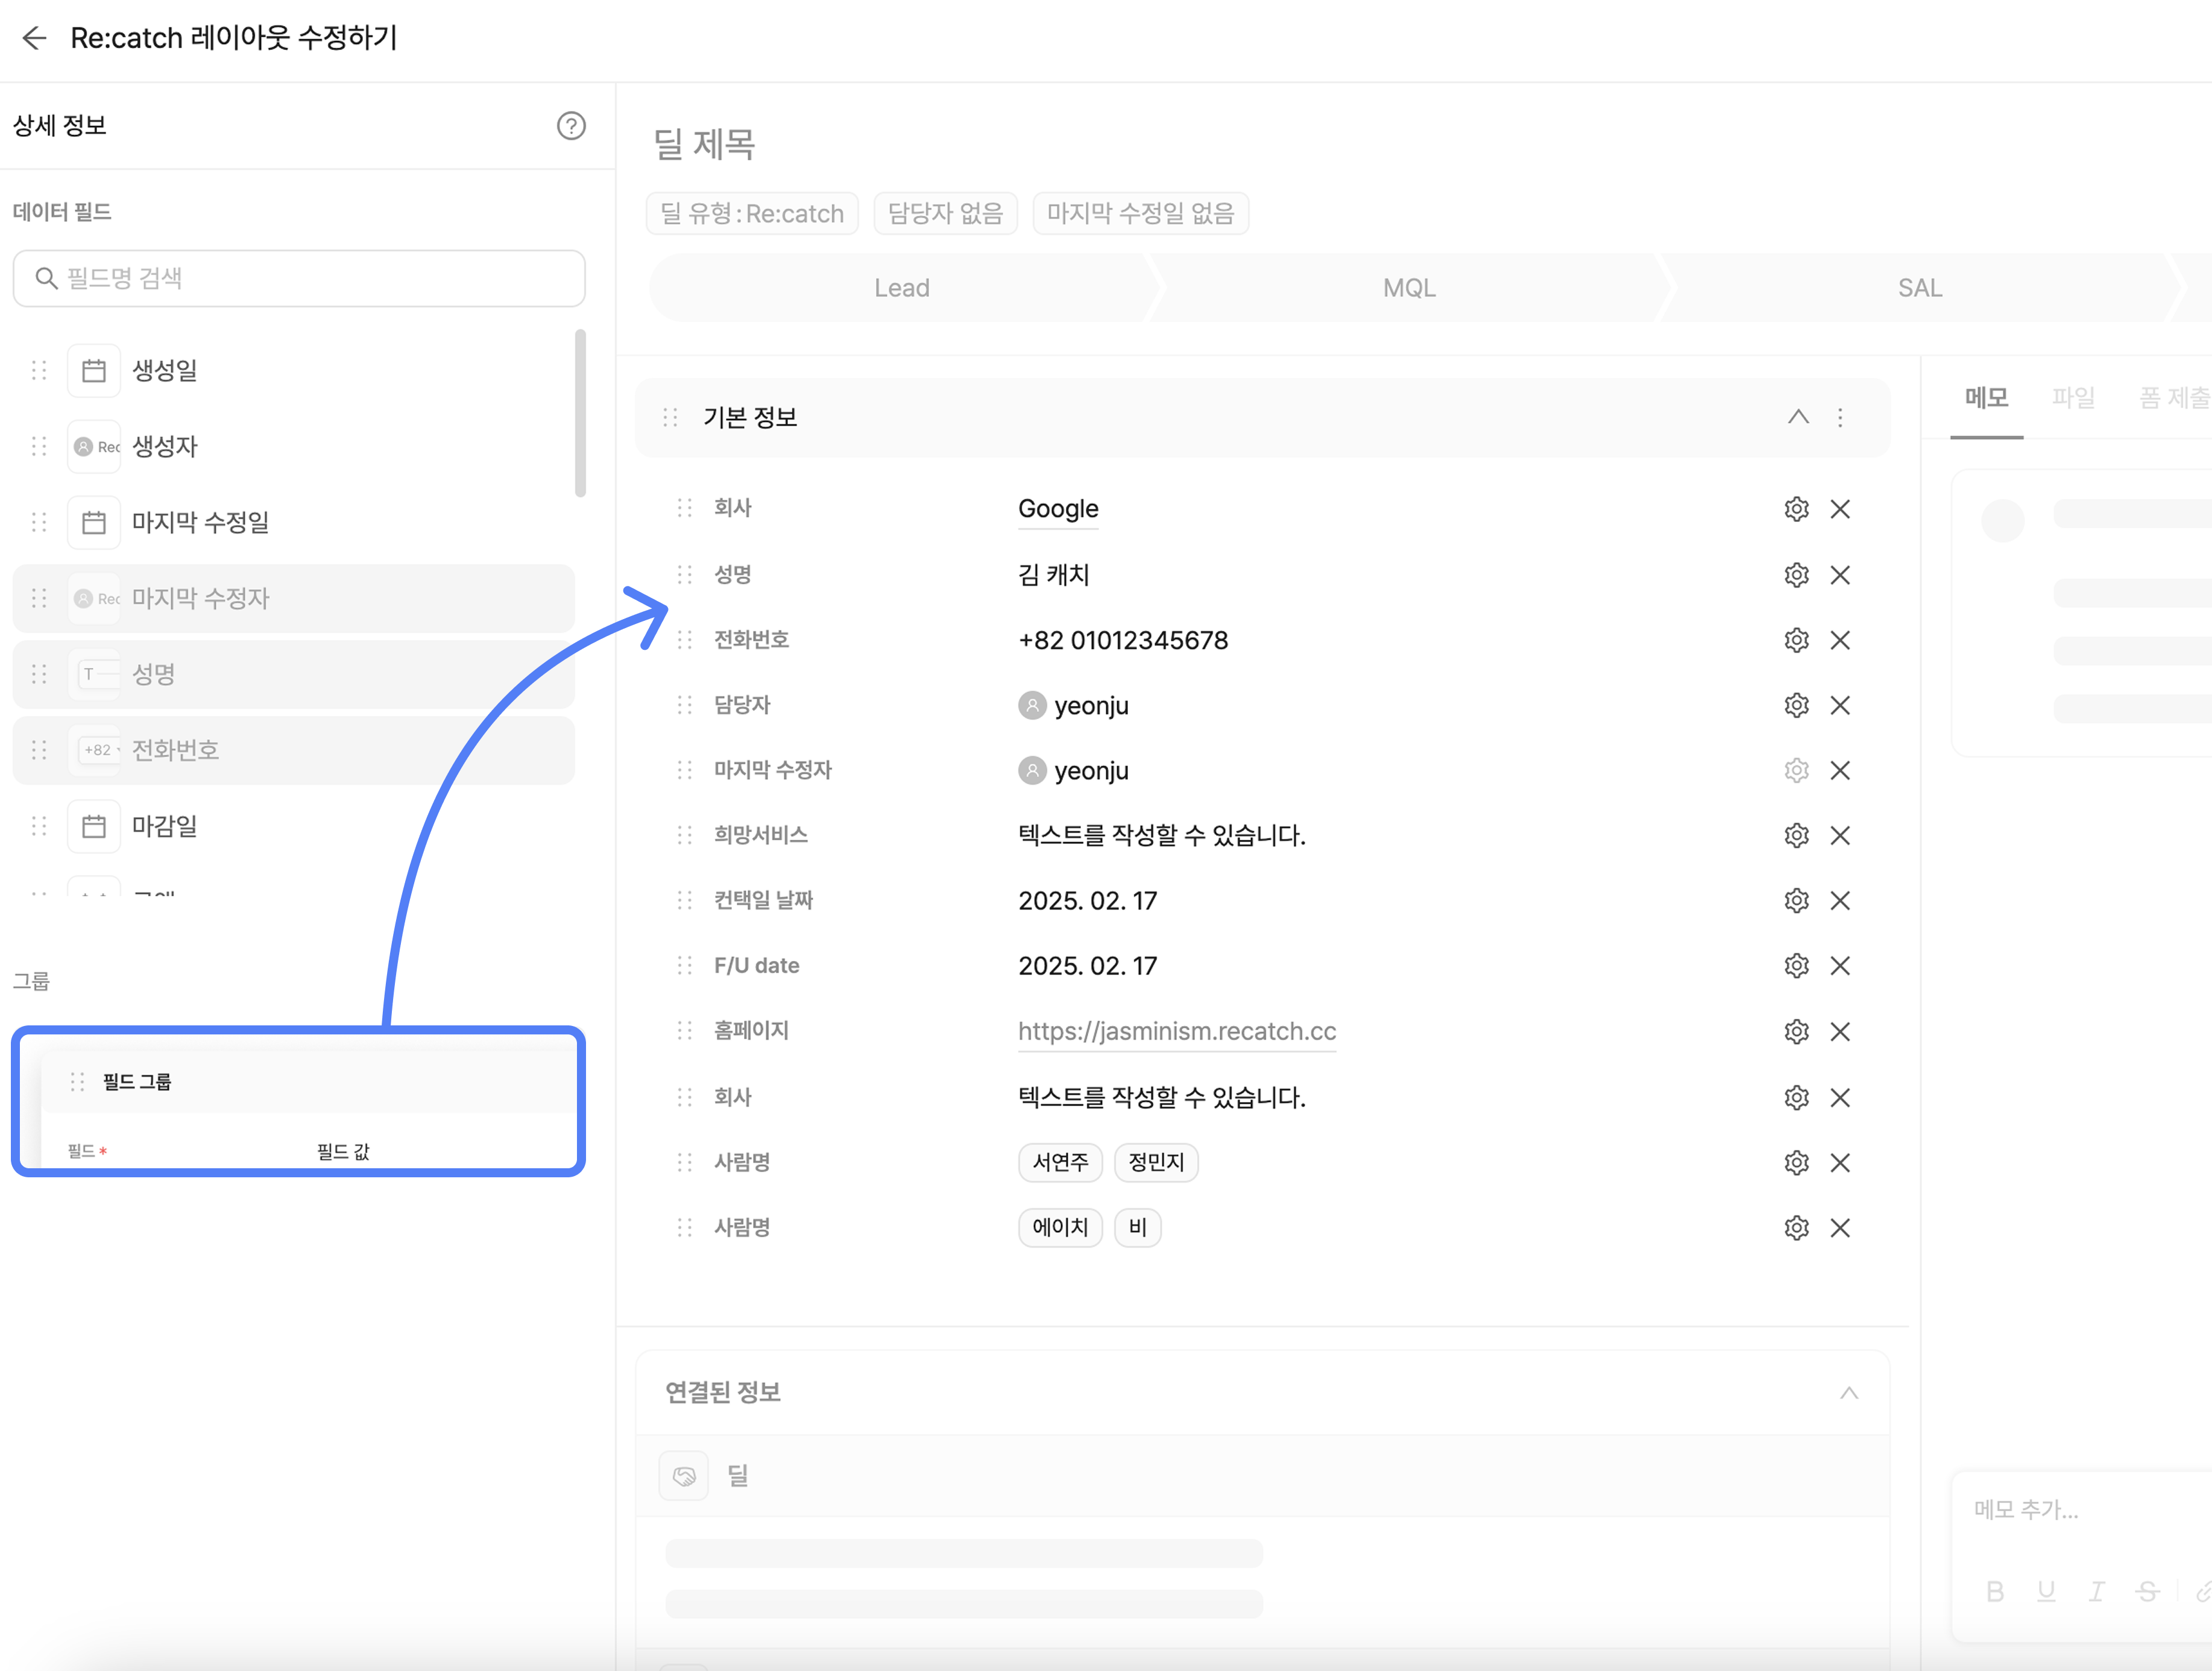Switch to the 메모 tab
Image resolution: width=2212 pixels, height=1671 pixels.
point(1986,398)
